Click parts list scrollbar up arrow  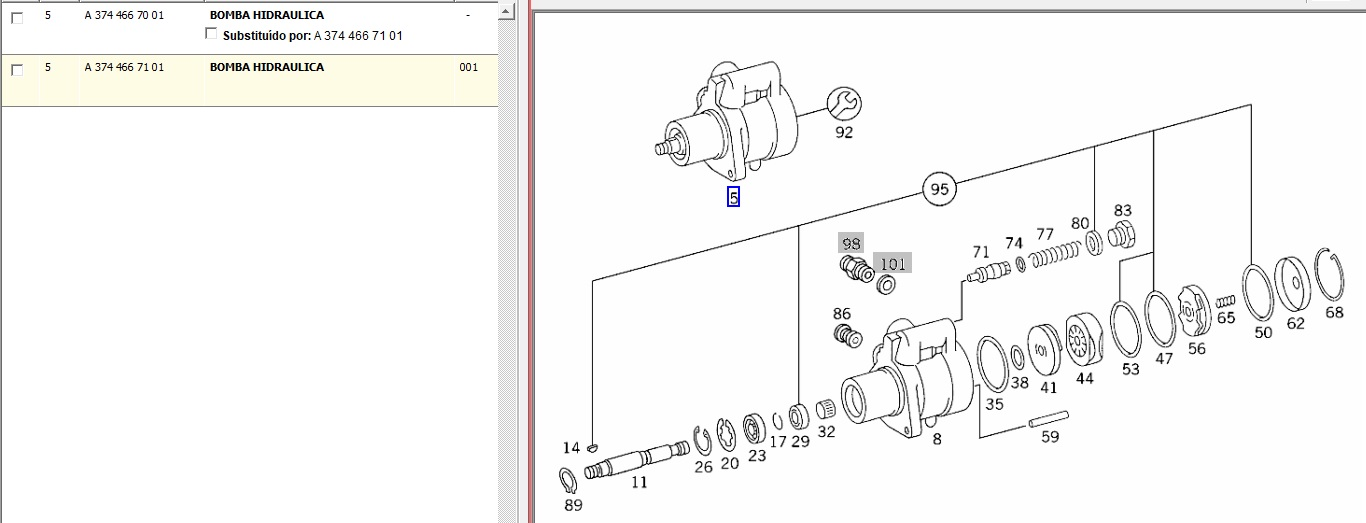pos(507,11)
